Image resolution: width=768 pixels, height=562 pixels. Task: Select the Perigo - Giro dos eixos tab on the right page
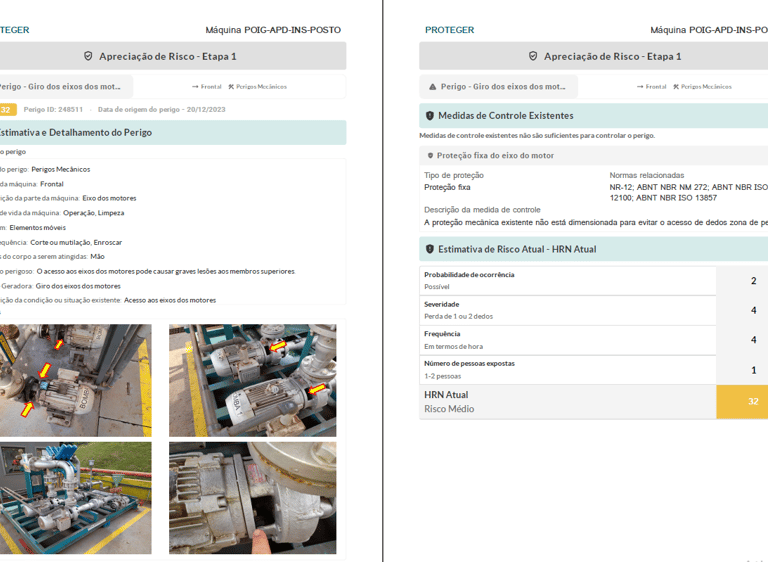pyautogui.click(x=499, y=87)
